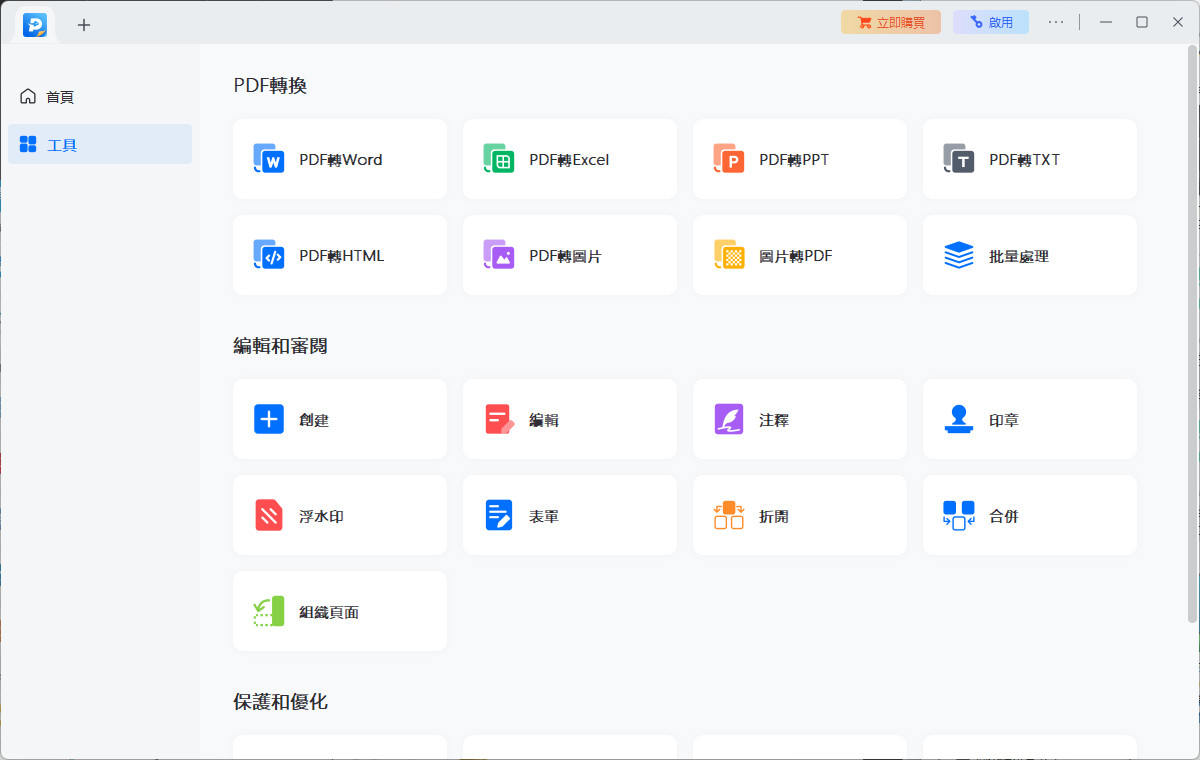
Task: Click the 批量處理 label text
Action: 1019,256
